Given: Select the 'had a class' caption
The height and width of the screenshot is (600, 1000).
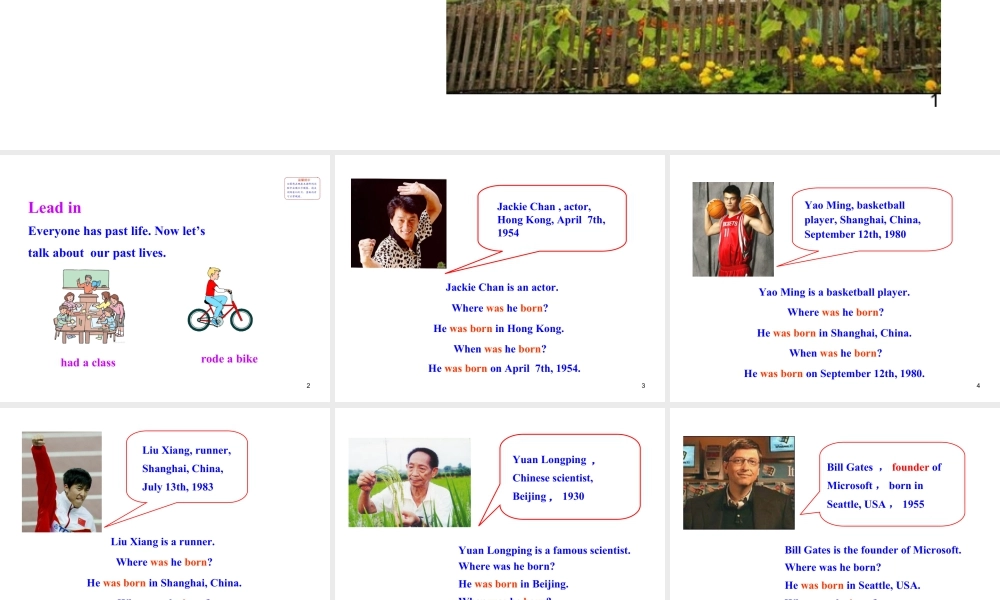Looking at the screenshot, I should (88, 363).
